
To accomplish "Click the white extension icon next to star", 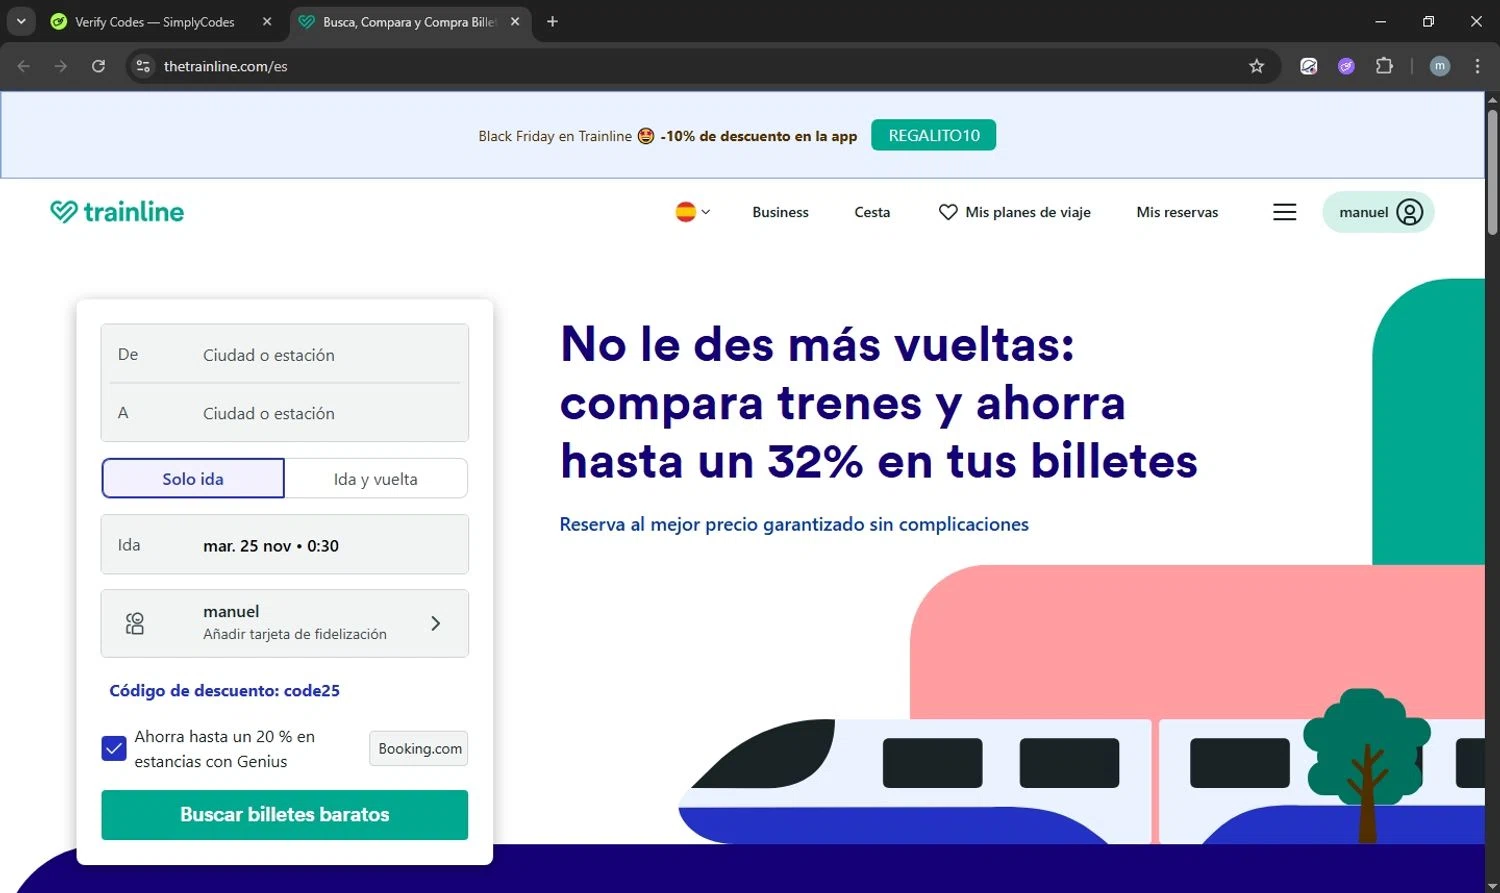I will click(x=1308, y=66).
